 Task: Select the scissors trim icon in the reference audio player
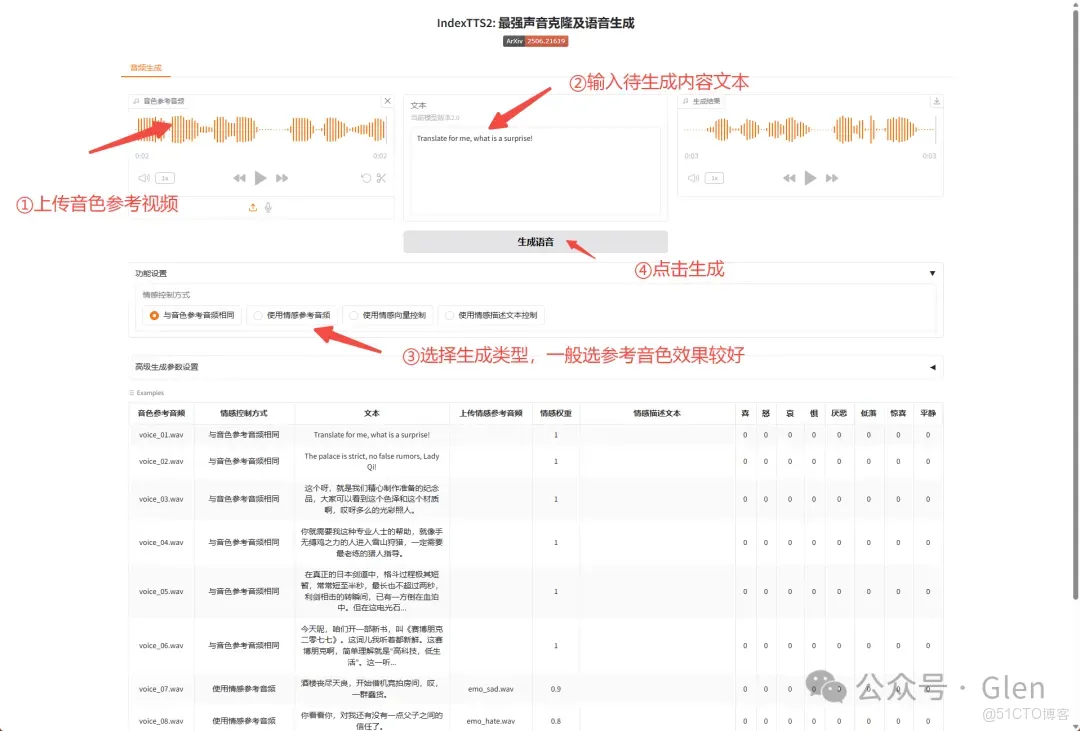382,177
